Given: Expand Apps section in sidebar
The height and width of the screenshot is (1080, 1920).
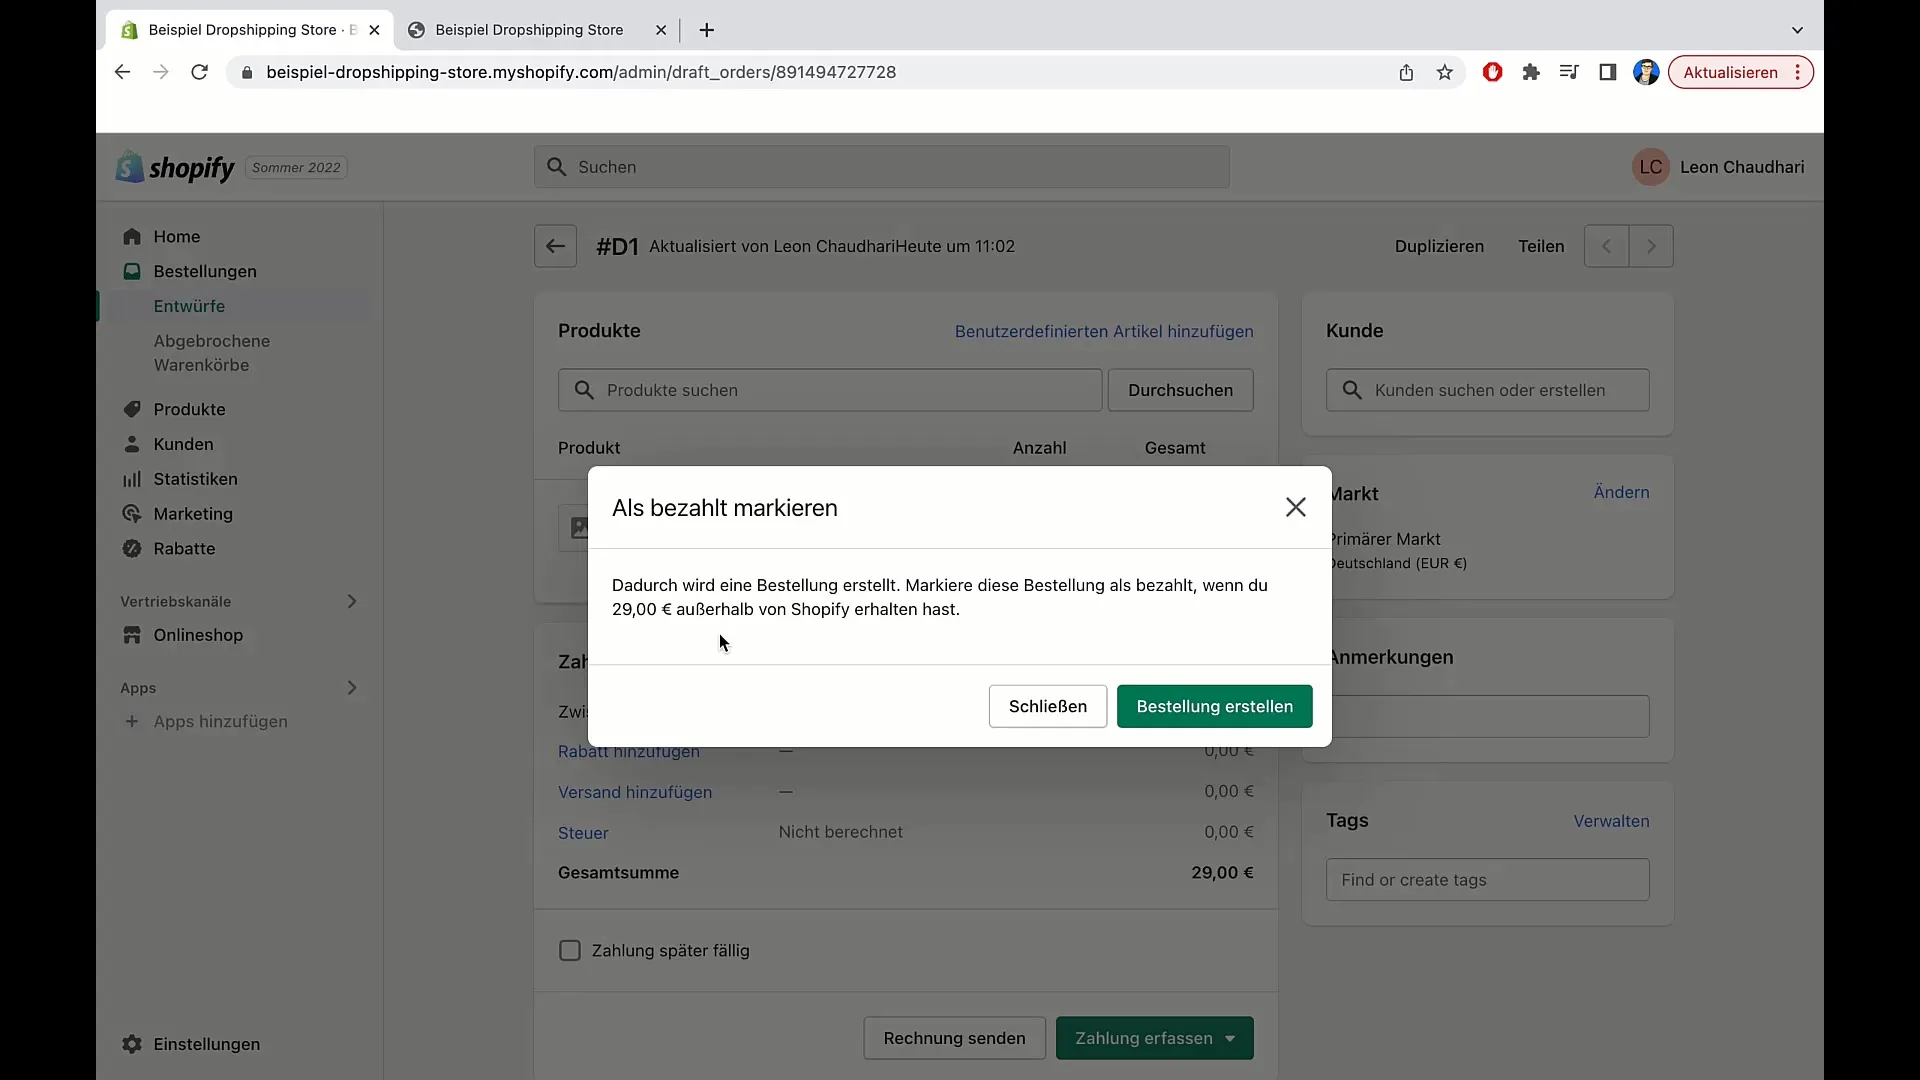Looking at the screenshot, I should click(353, 687).
